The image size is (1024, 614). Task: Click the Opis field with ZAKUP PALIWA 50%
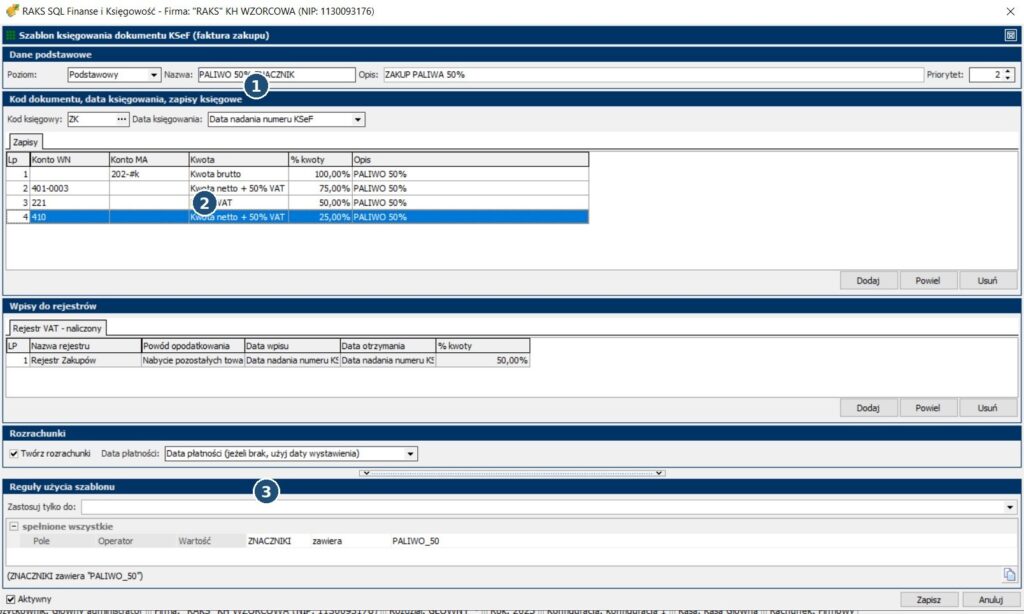[x=650, y=75]
